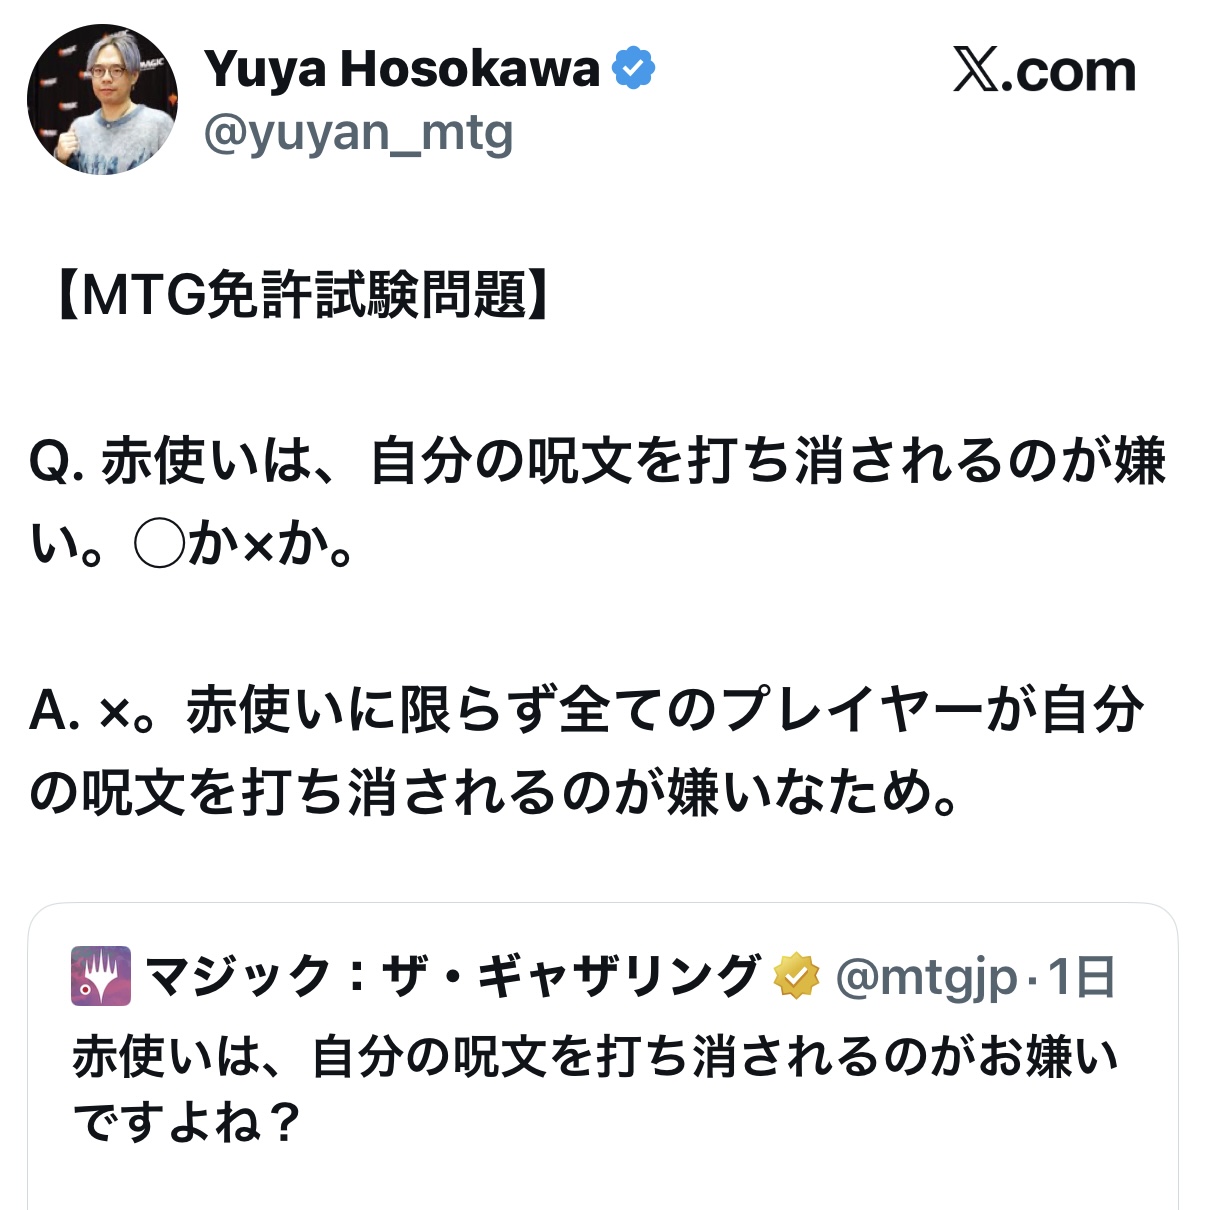
Task: Open the @yuyan_mtg handle
Action: point(358,133)
